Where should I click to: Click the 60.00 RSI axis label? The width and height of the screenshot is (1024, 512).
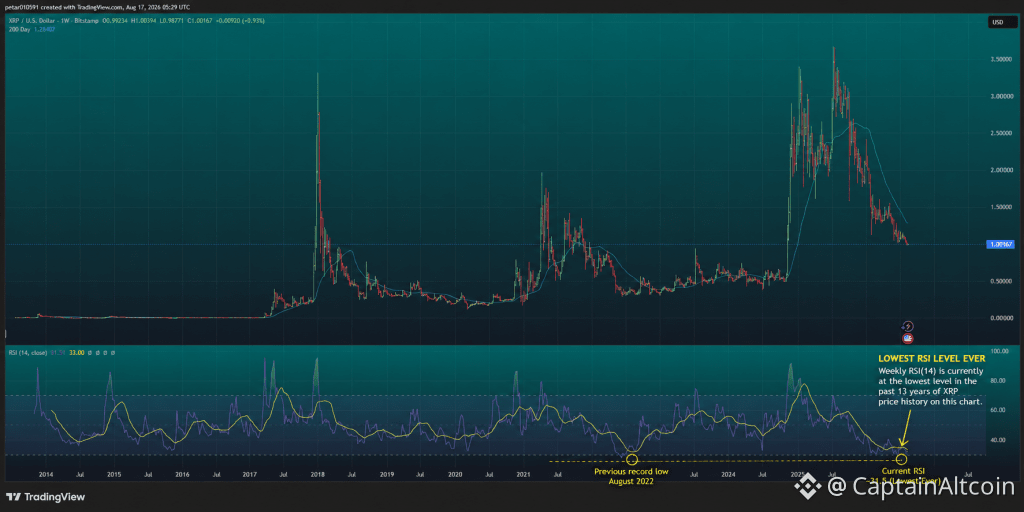[x=1000, y=410]
